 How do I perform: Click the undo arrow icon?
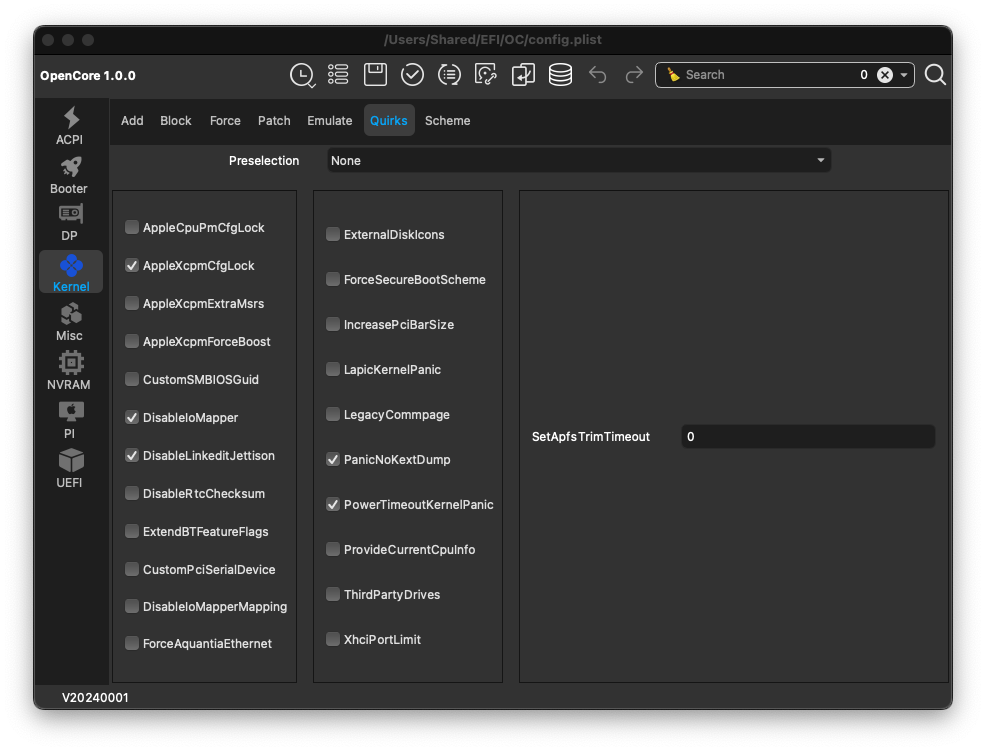597,75
